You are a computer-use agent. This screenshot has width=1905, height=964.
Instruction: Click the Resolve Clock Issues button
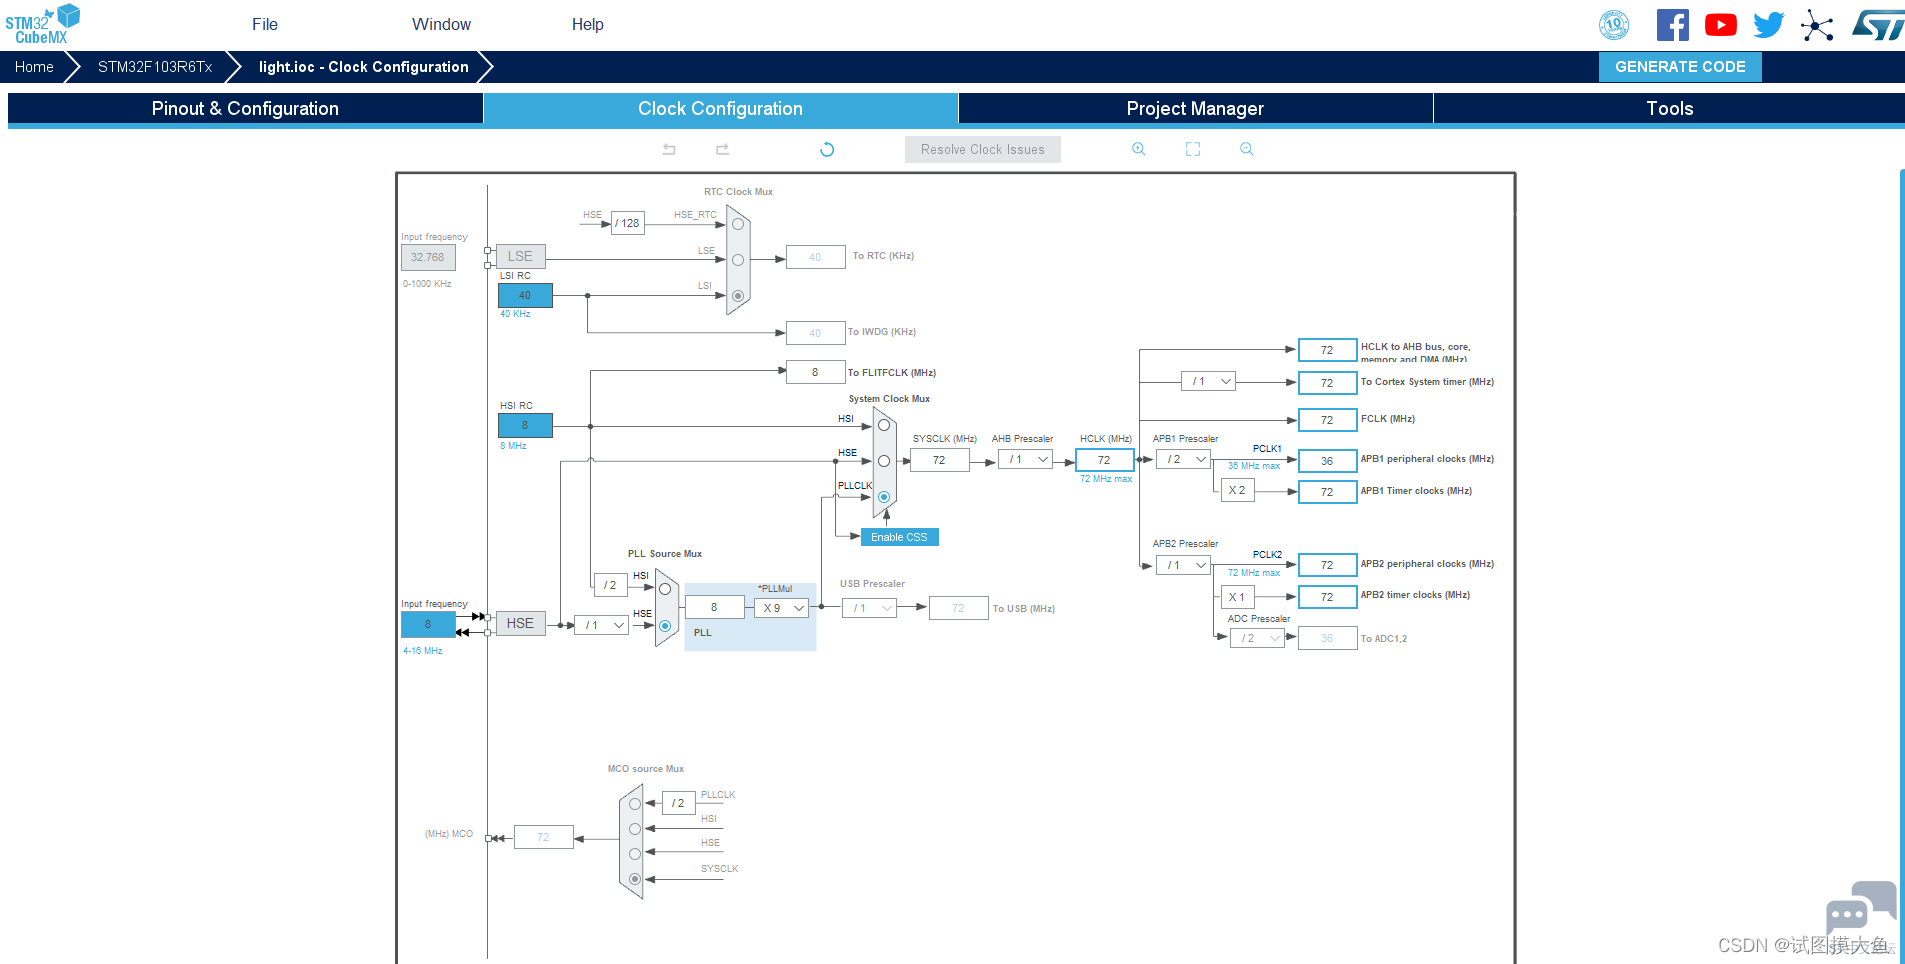(983, 150)
